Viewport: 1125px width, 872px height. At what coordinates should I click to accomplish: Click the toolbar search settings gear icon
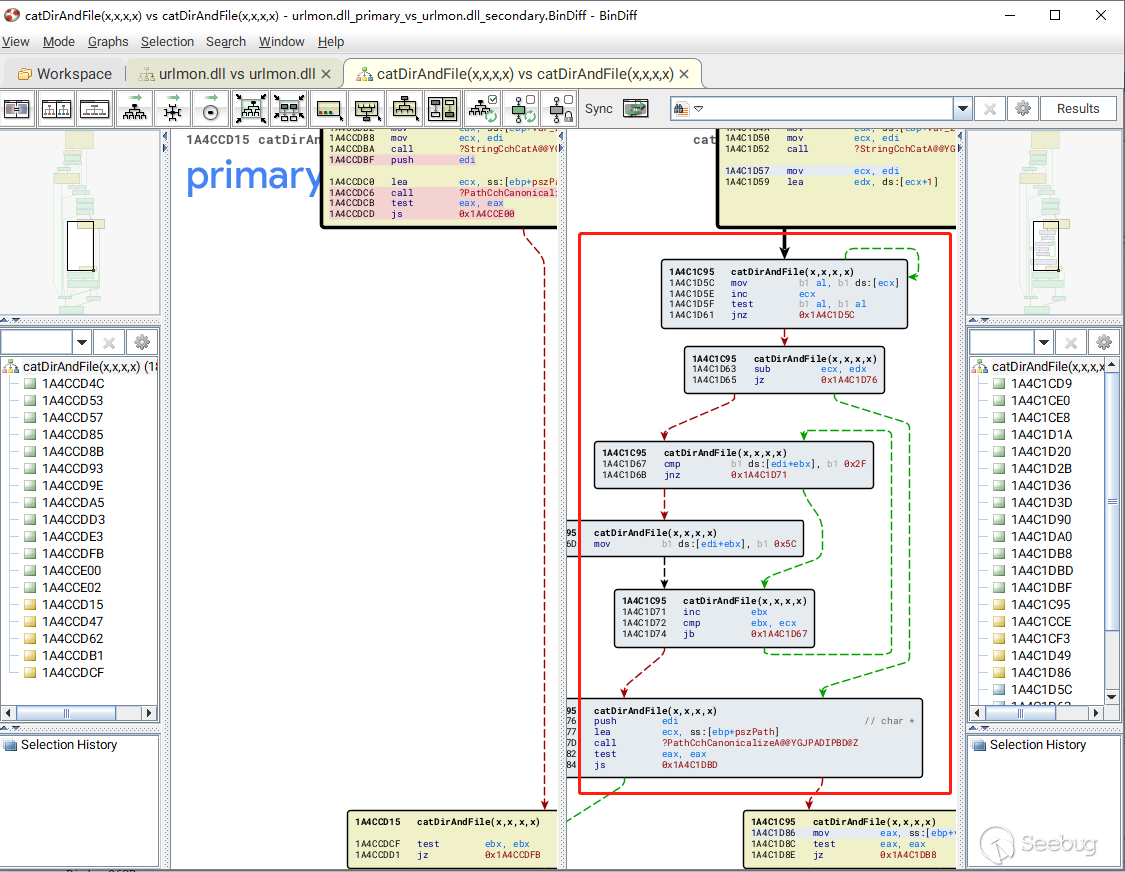(x=1022, y=109)
